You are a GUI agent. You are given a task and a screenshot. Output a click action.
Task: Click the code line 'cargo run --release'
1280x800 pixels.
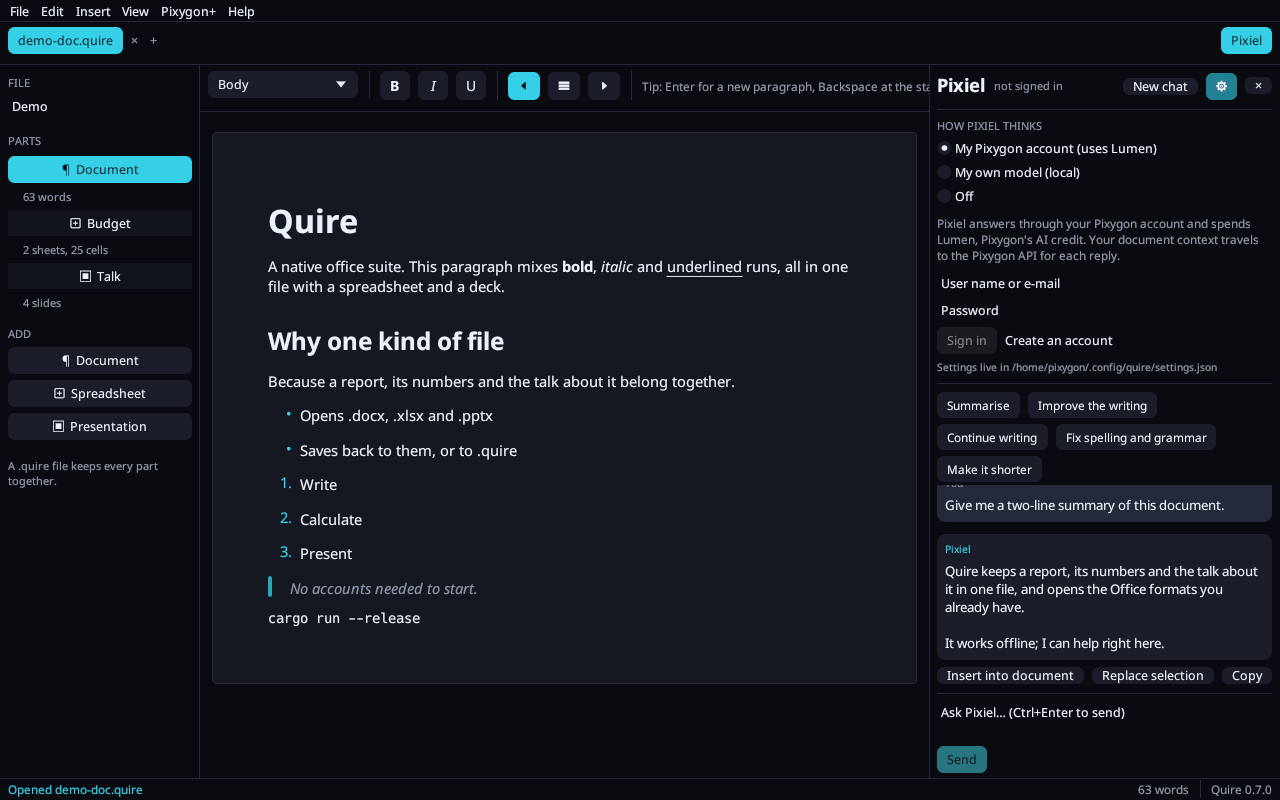(344, 618)
